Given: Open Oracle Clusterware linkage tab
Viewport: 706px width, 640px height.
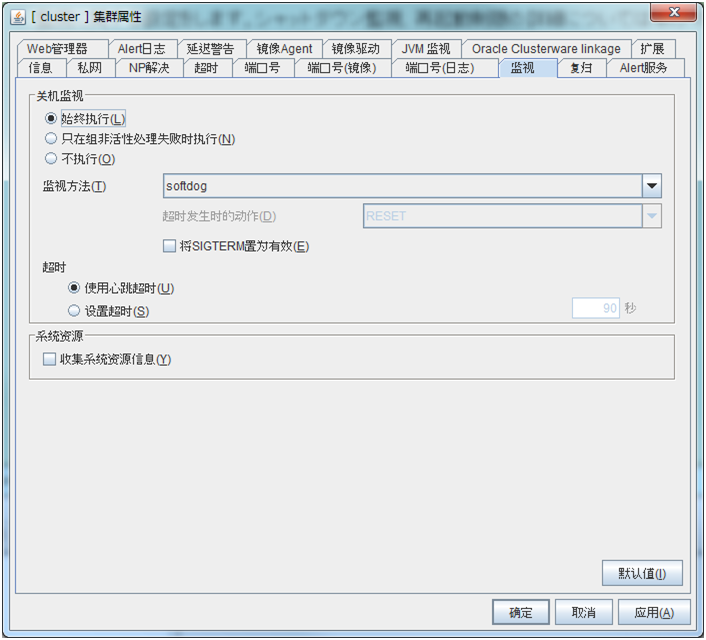Looking at the screenshot, I should [546, 49].
